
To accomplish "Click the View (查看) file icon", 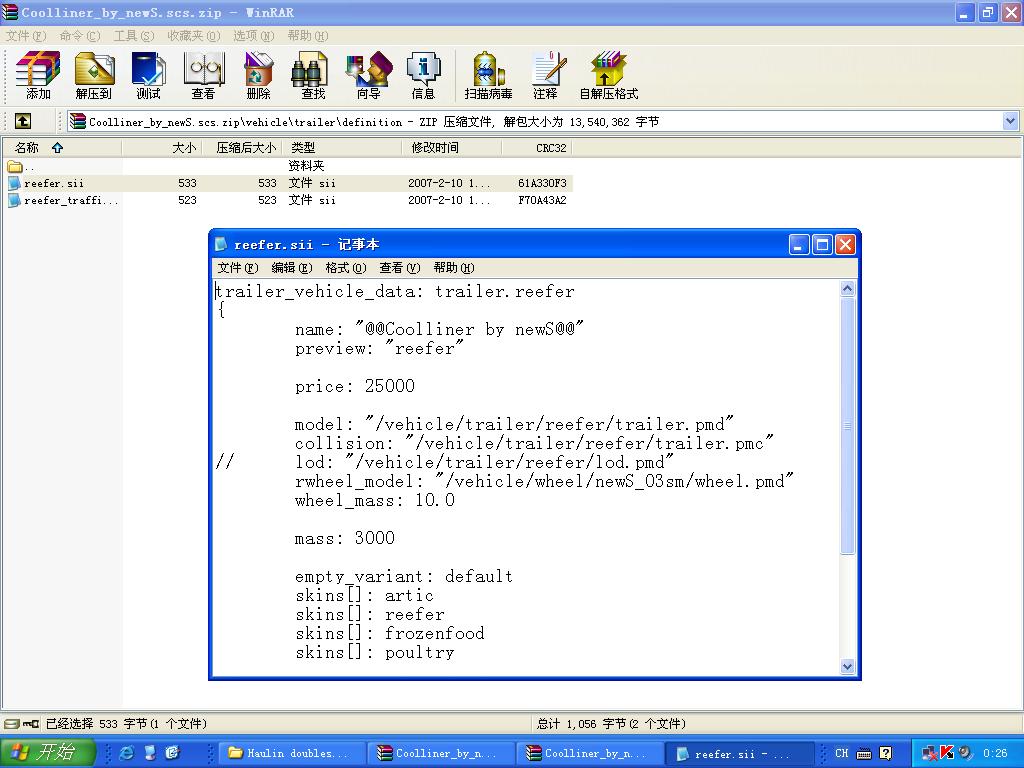I will [203, 76].
